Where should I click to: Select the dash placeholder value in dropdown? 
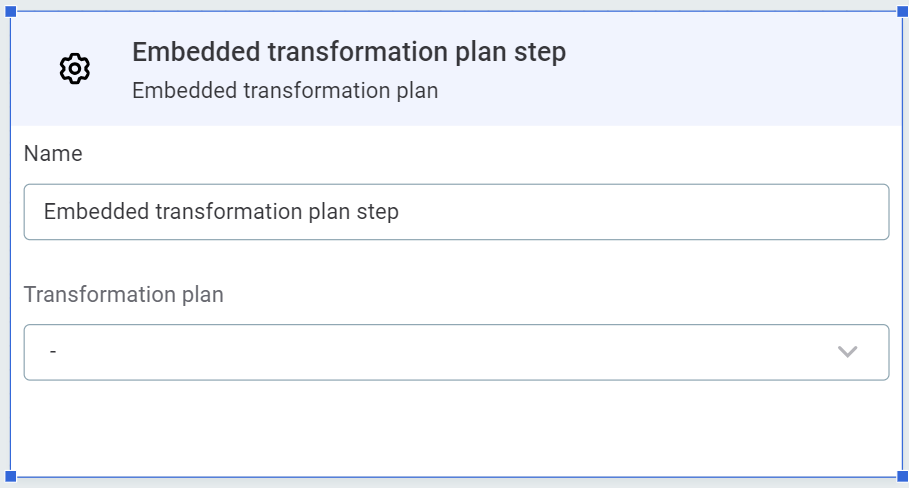click(x=52, y=352)
